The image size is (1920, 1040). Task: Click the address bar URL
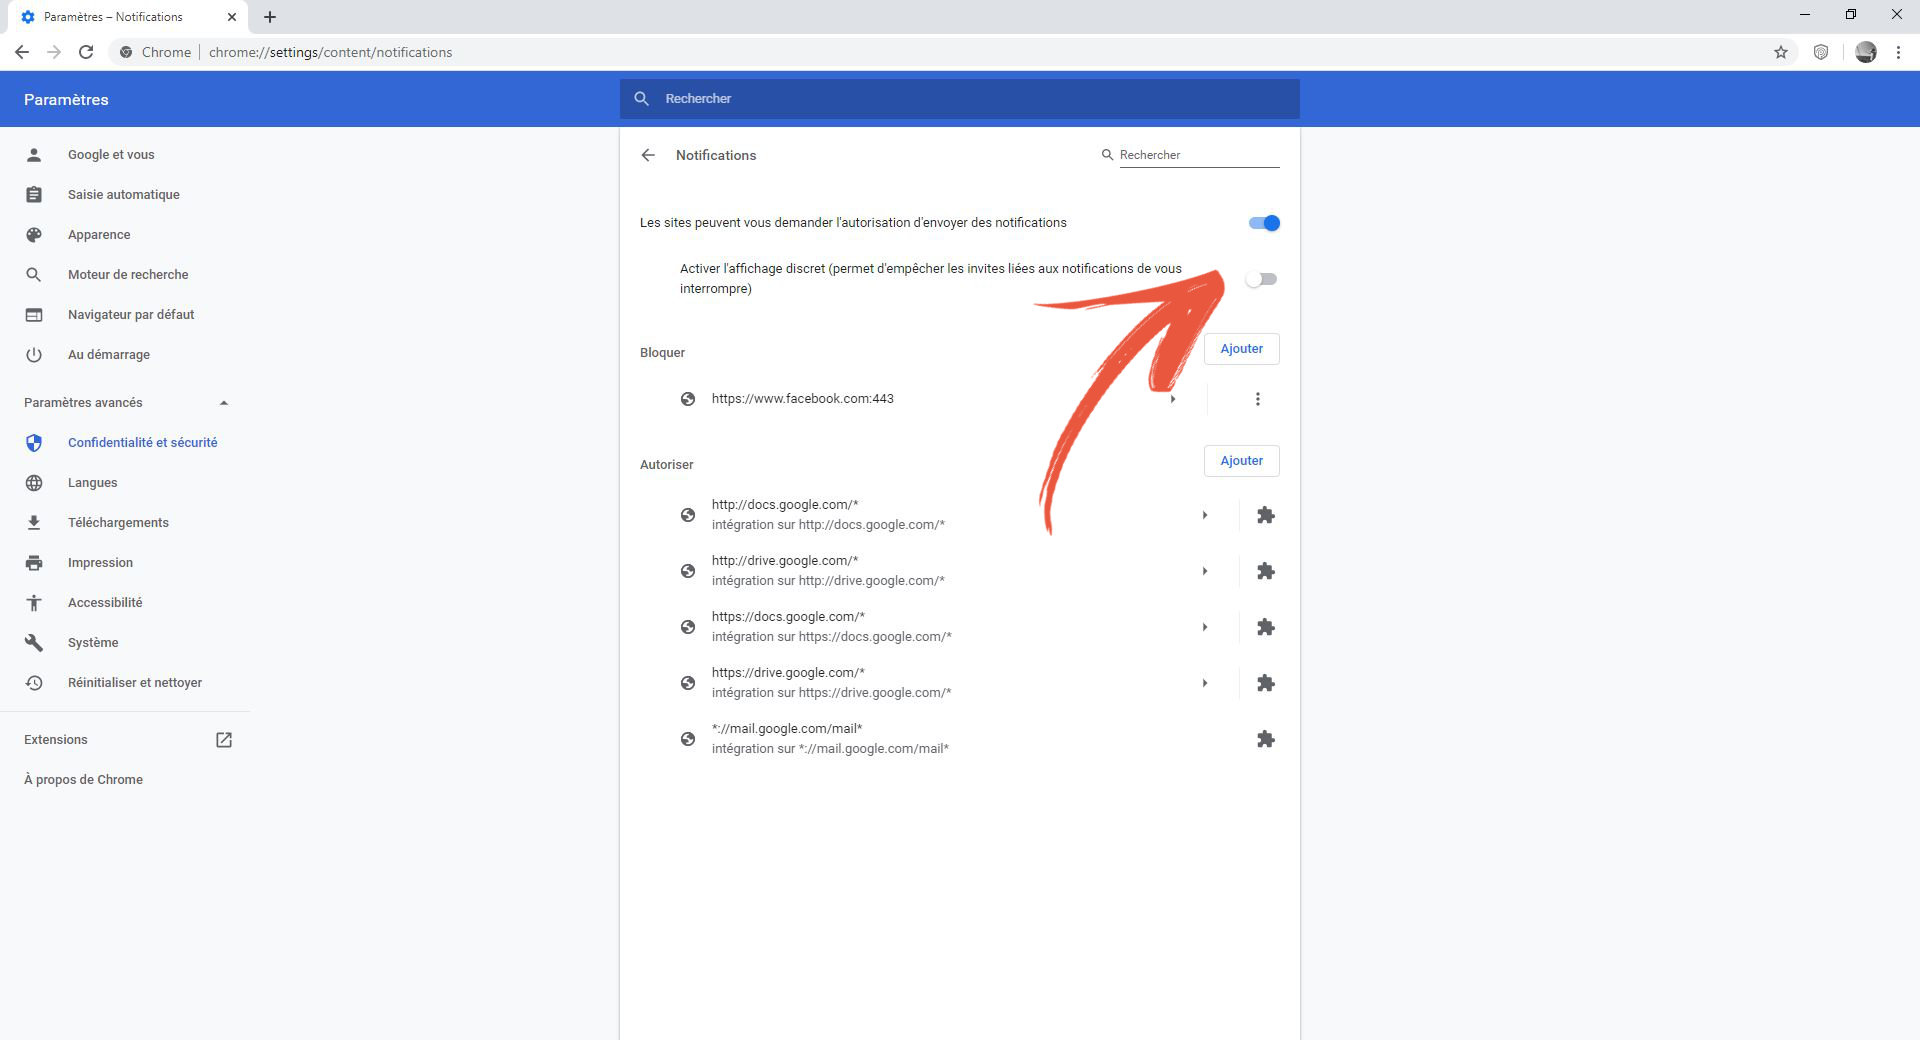click(x=330, y=52)
